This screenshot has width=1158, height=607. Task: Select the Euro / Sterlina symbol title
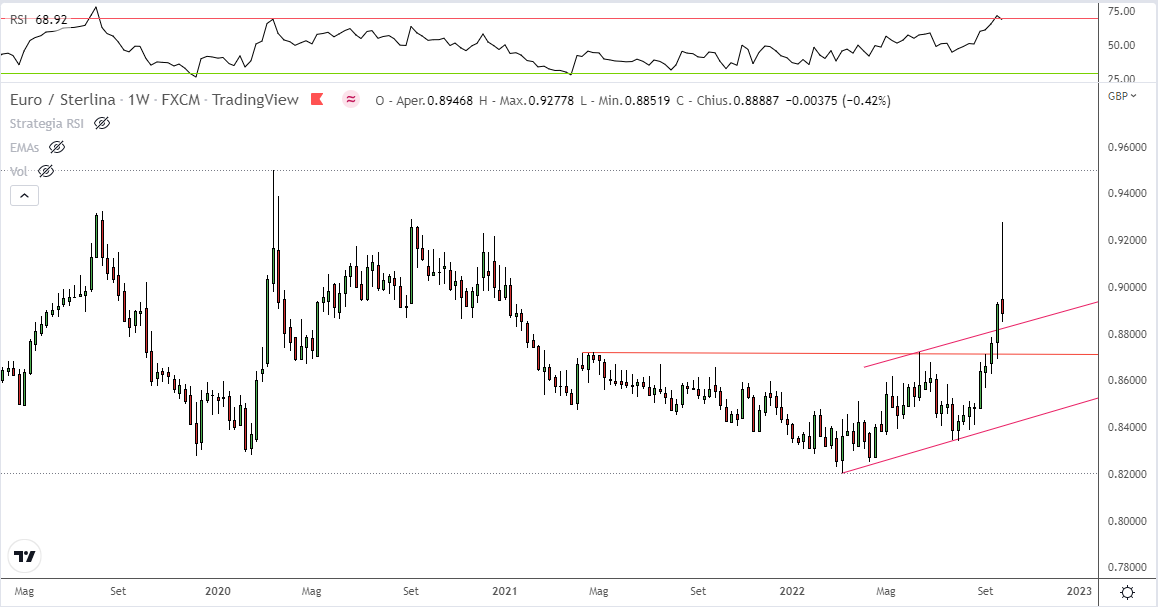pos(63,100)
